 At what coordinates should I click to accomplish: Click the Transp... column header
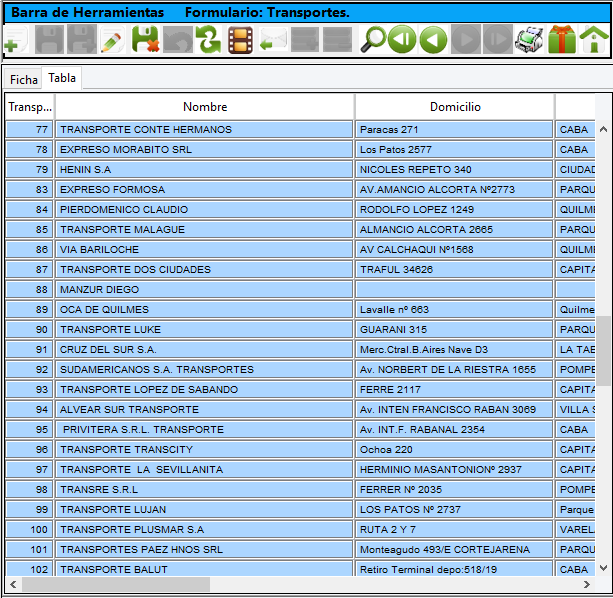30,107
